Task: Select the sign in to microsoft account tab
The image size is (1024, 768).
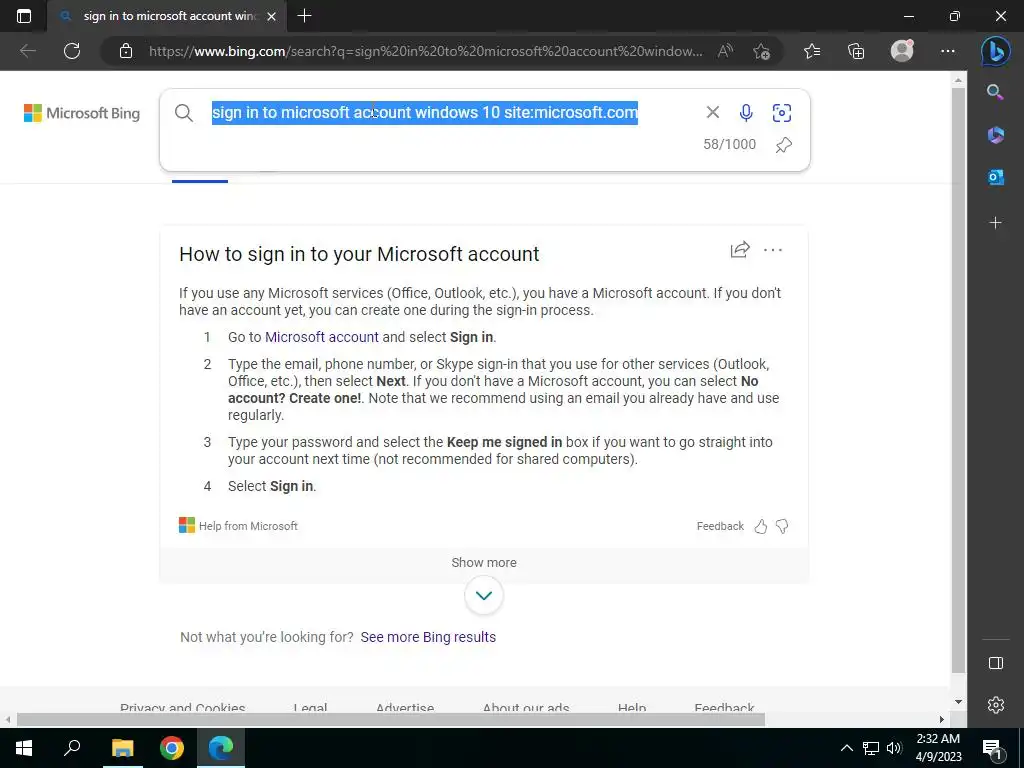Action: click(x=168, y=16)
